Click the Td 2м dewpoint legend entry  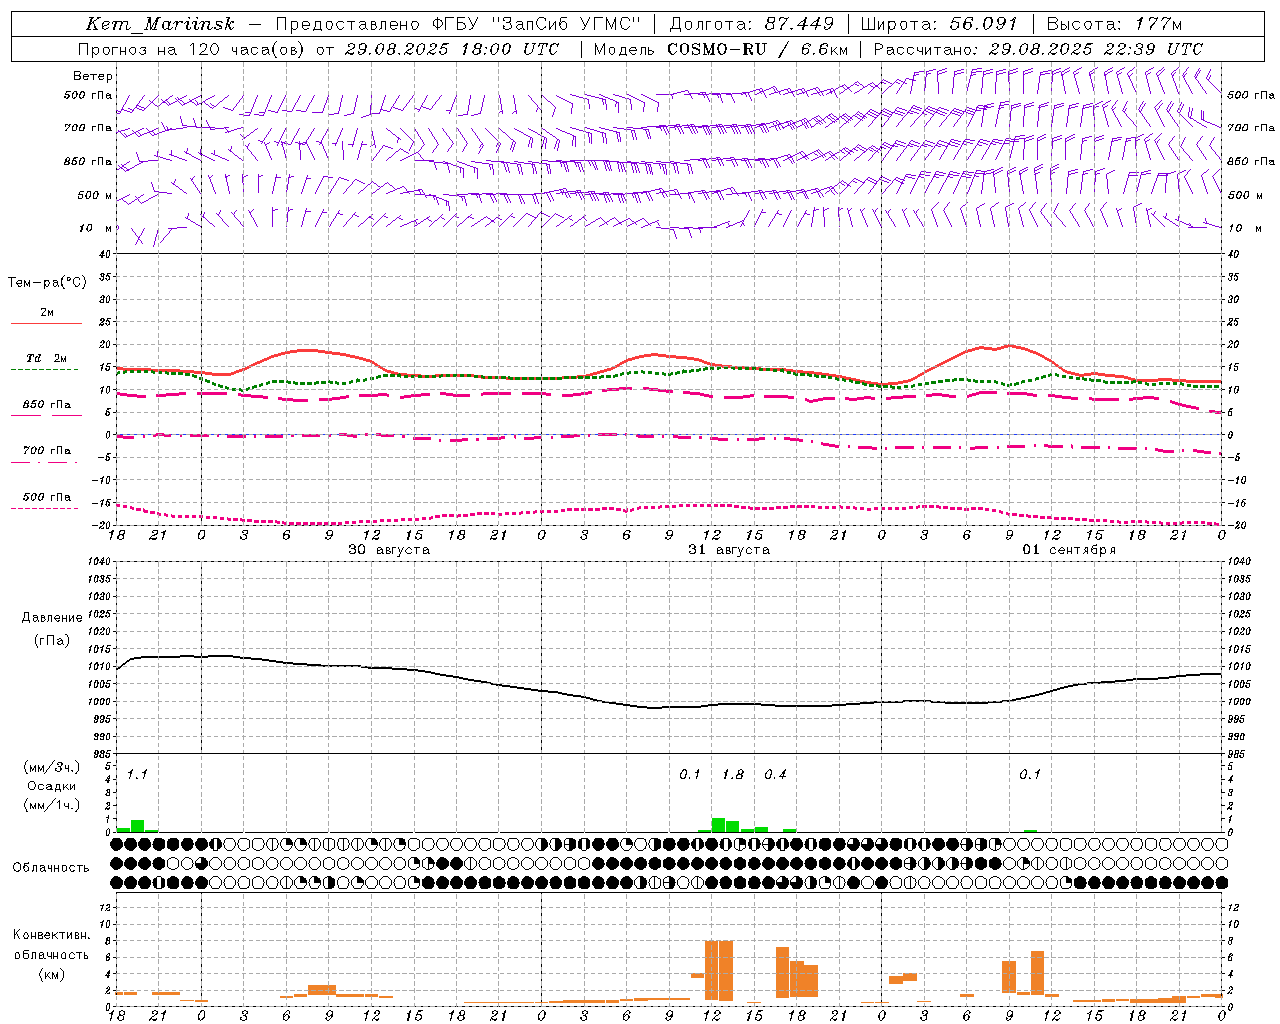(x=47, y=358)
